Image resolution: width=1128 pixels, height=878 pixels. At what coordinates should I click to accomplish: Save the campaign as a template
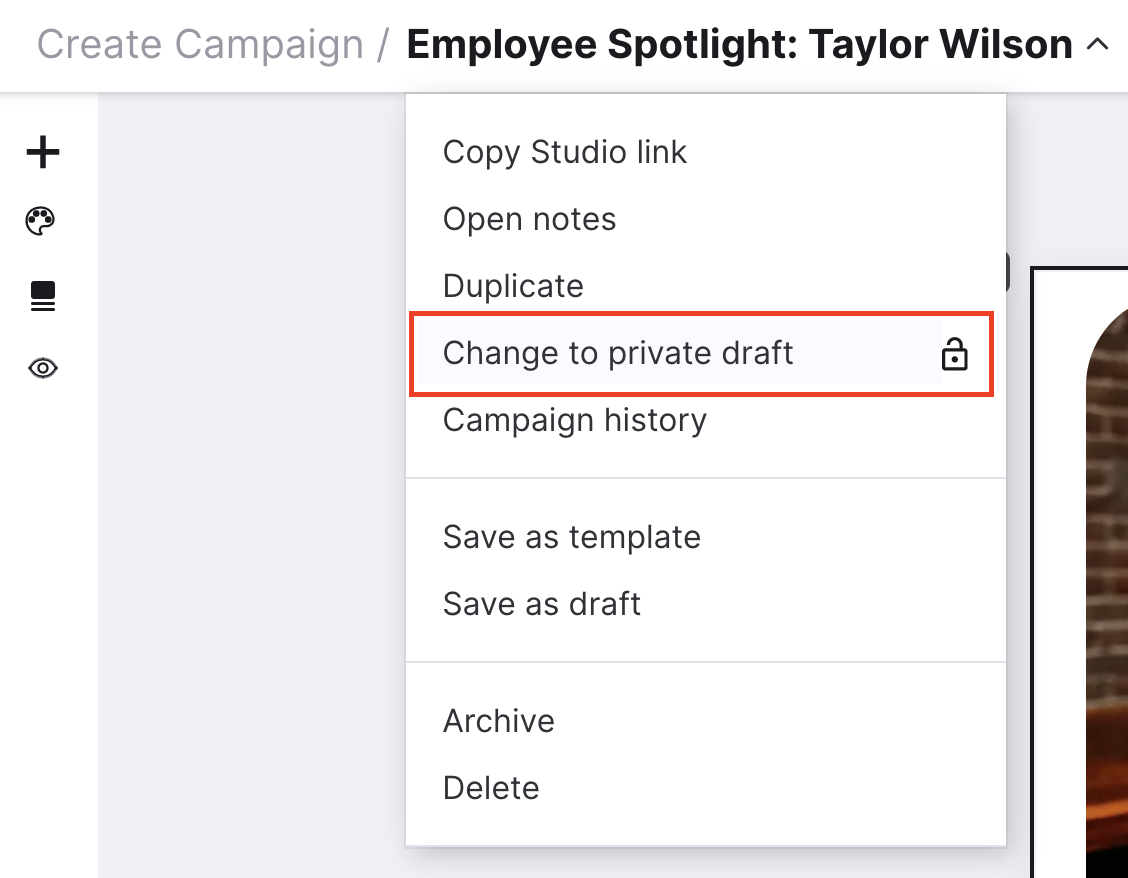coord(571,537)
